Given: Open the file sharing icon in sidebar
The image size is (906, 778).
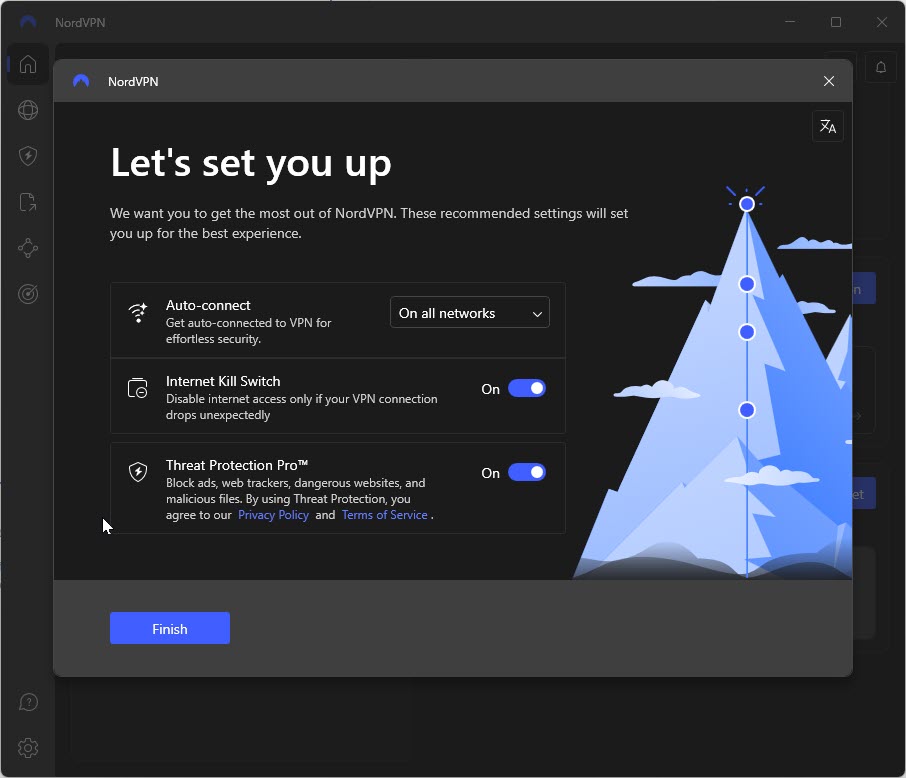Looking at the screenshot, I should coord(28,202).
